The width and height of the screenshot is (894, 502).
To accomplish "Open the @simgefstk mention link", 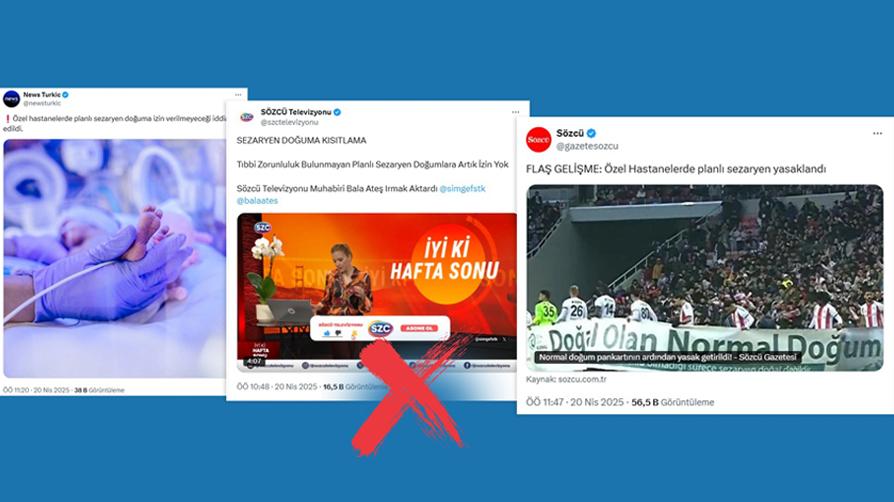I will click(462, 189).
